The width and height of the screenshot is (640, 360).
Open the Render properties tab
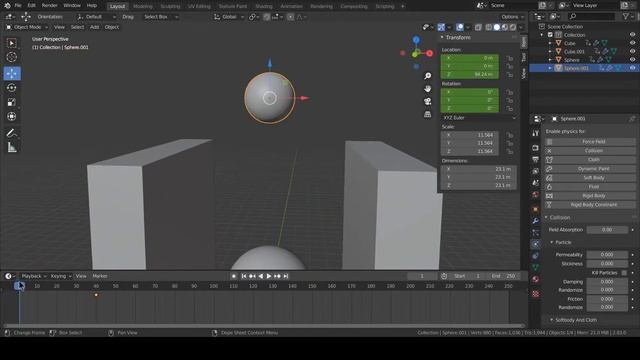click(x=536, y=147)
